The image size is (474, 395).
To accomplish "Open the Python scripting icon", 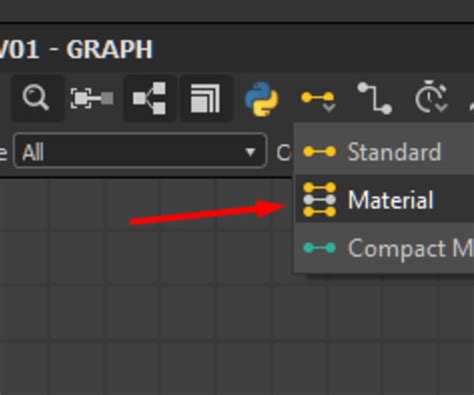I will (x=262, y=99).
